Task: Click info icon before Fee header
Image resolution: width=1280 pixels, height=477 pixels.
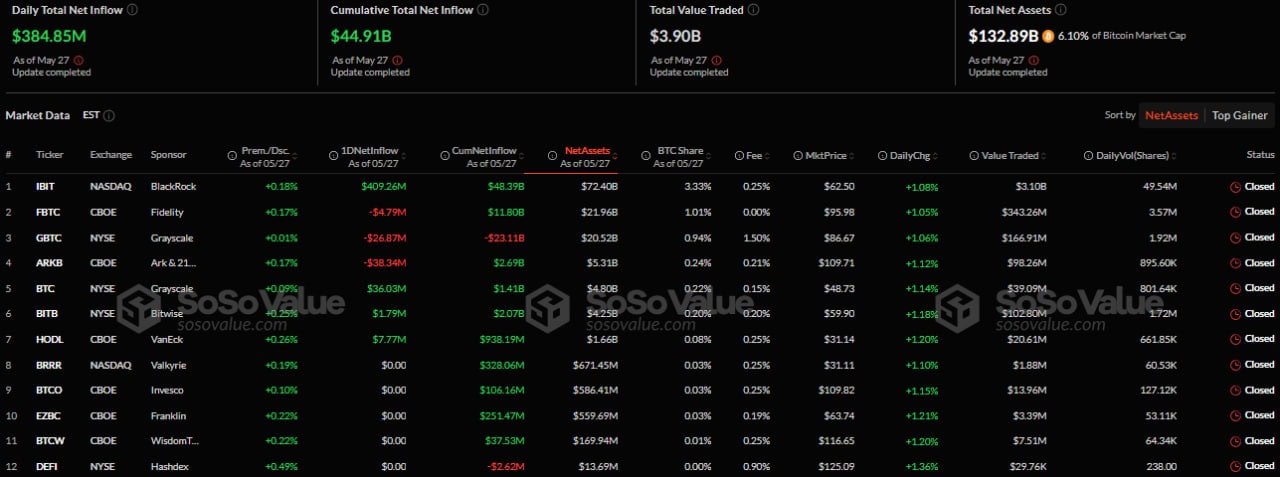Action: click(x=738, y=156)
